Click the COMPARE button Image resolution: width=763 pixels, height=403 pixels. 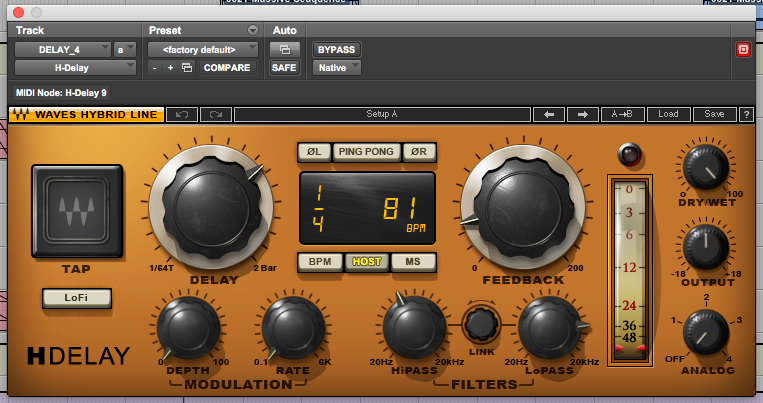click(227, 68)
